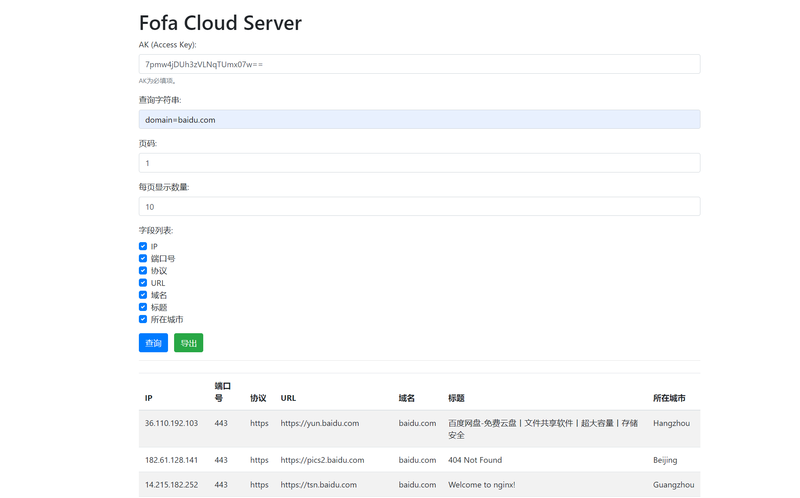
Task: Click the https://yun.baidu.com URL cell
Action: coord(319,423)
